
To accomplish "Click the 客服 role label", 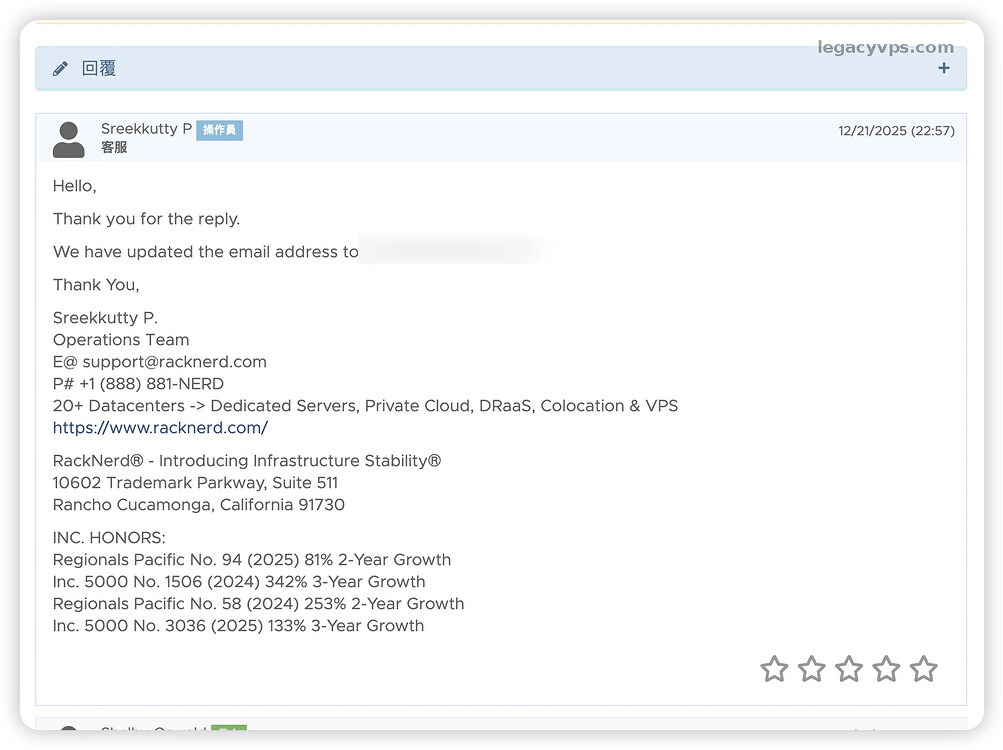I will point(114,148).
